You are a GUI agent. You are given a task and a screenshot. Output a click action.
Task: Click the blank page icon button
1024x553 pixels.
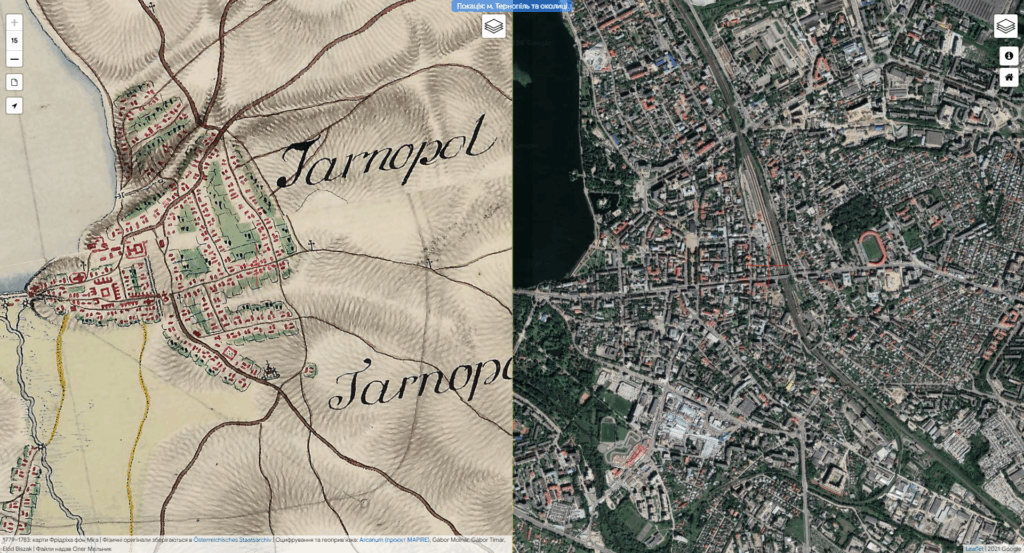[x=14, y=82]
